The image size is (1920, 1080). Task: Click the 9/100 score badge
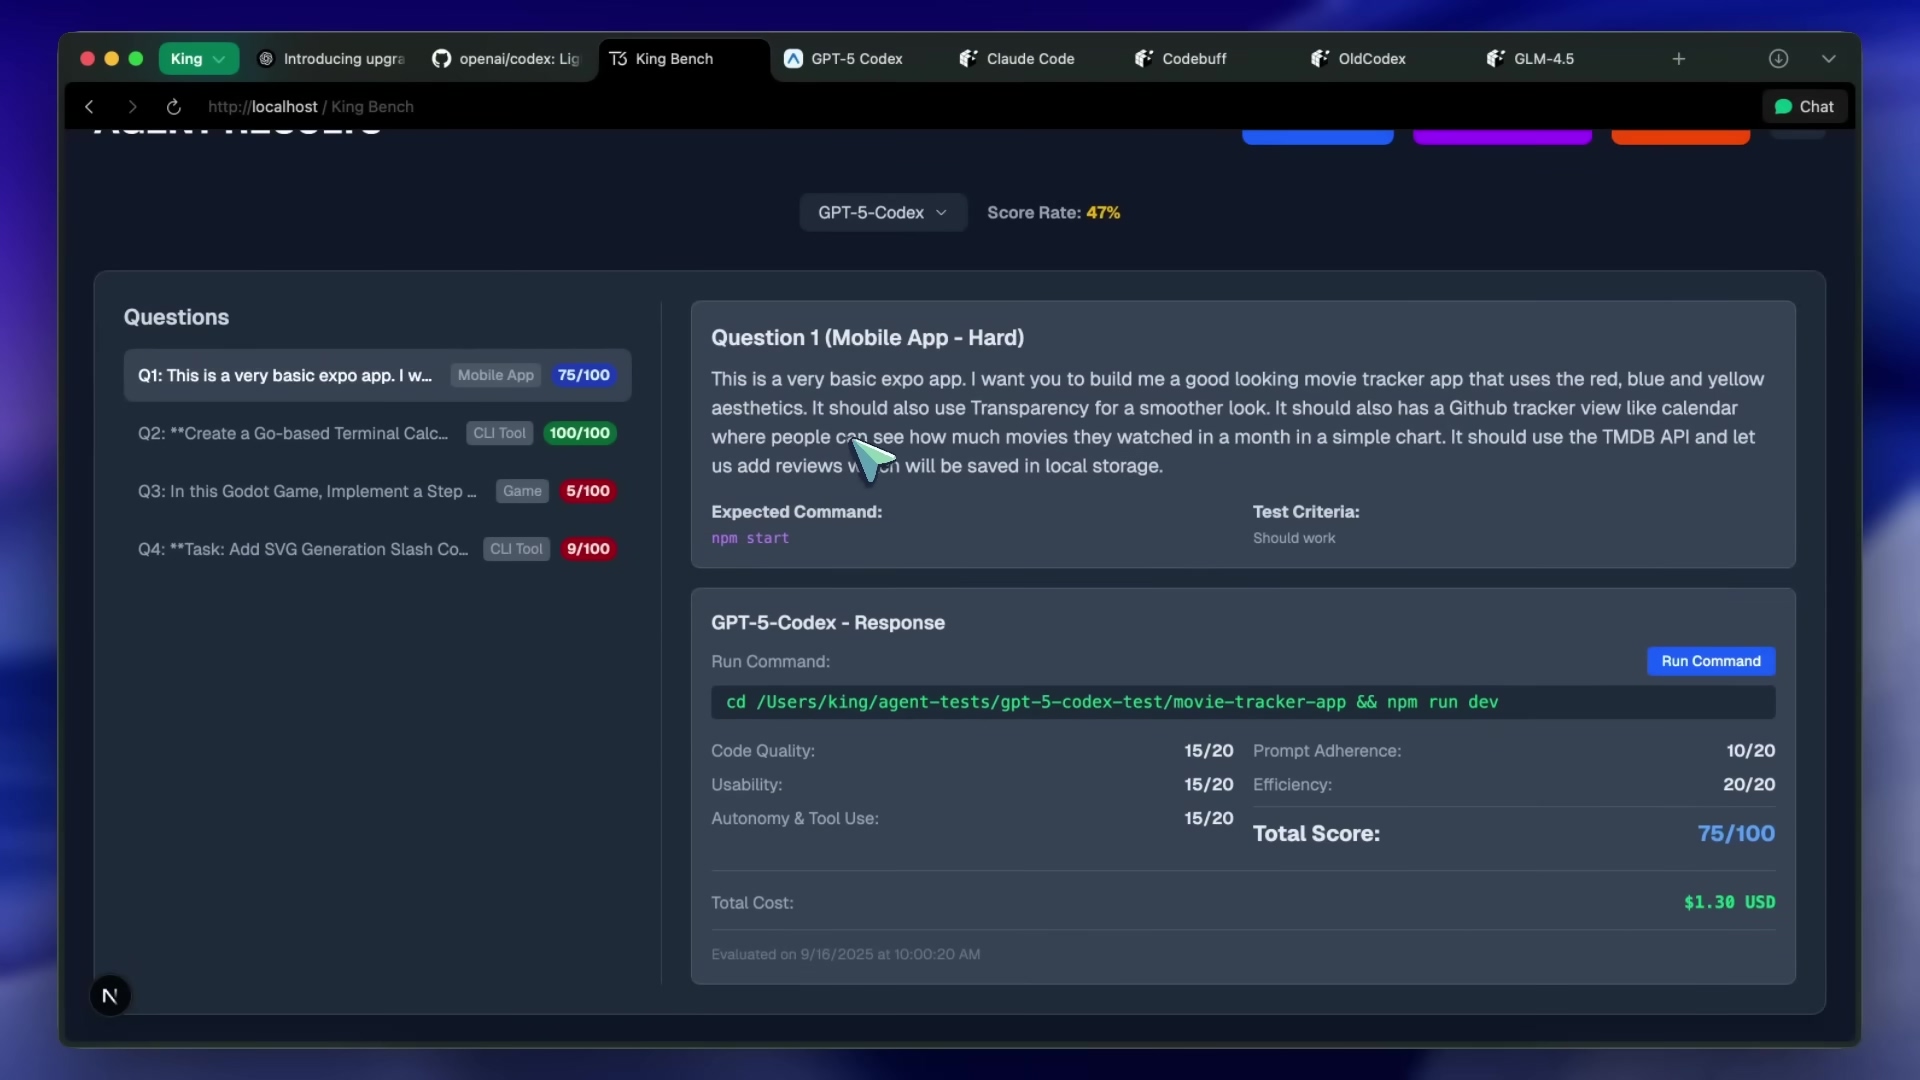pos(588,549)
